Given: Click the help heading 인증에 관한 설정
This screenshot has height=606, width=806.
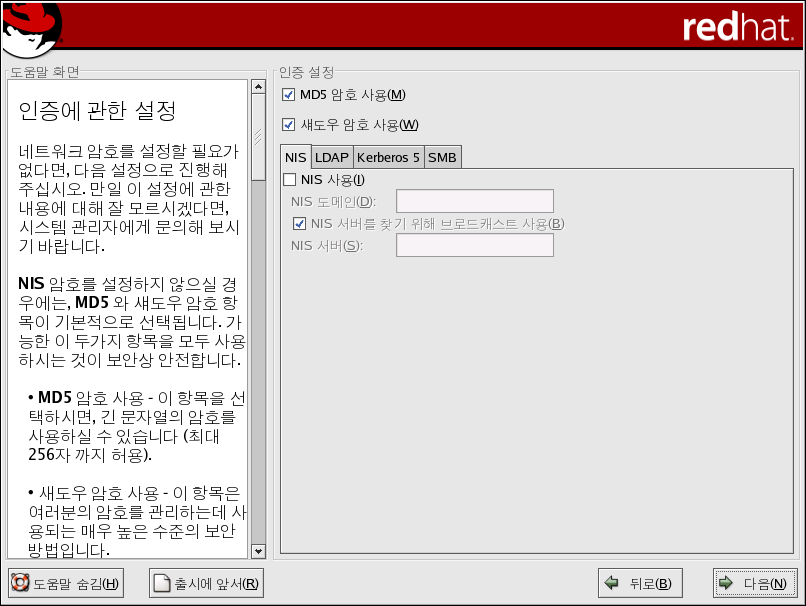Looking at the screenshot, I should (x=98, y=108).
